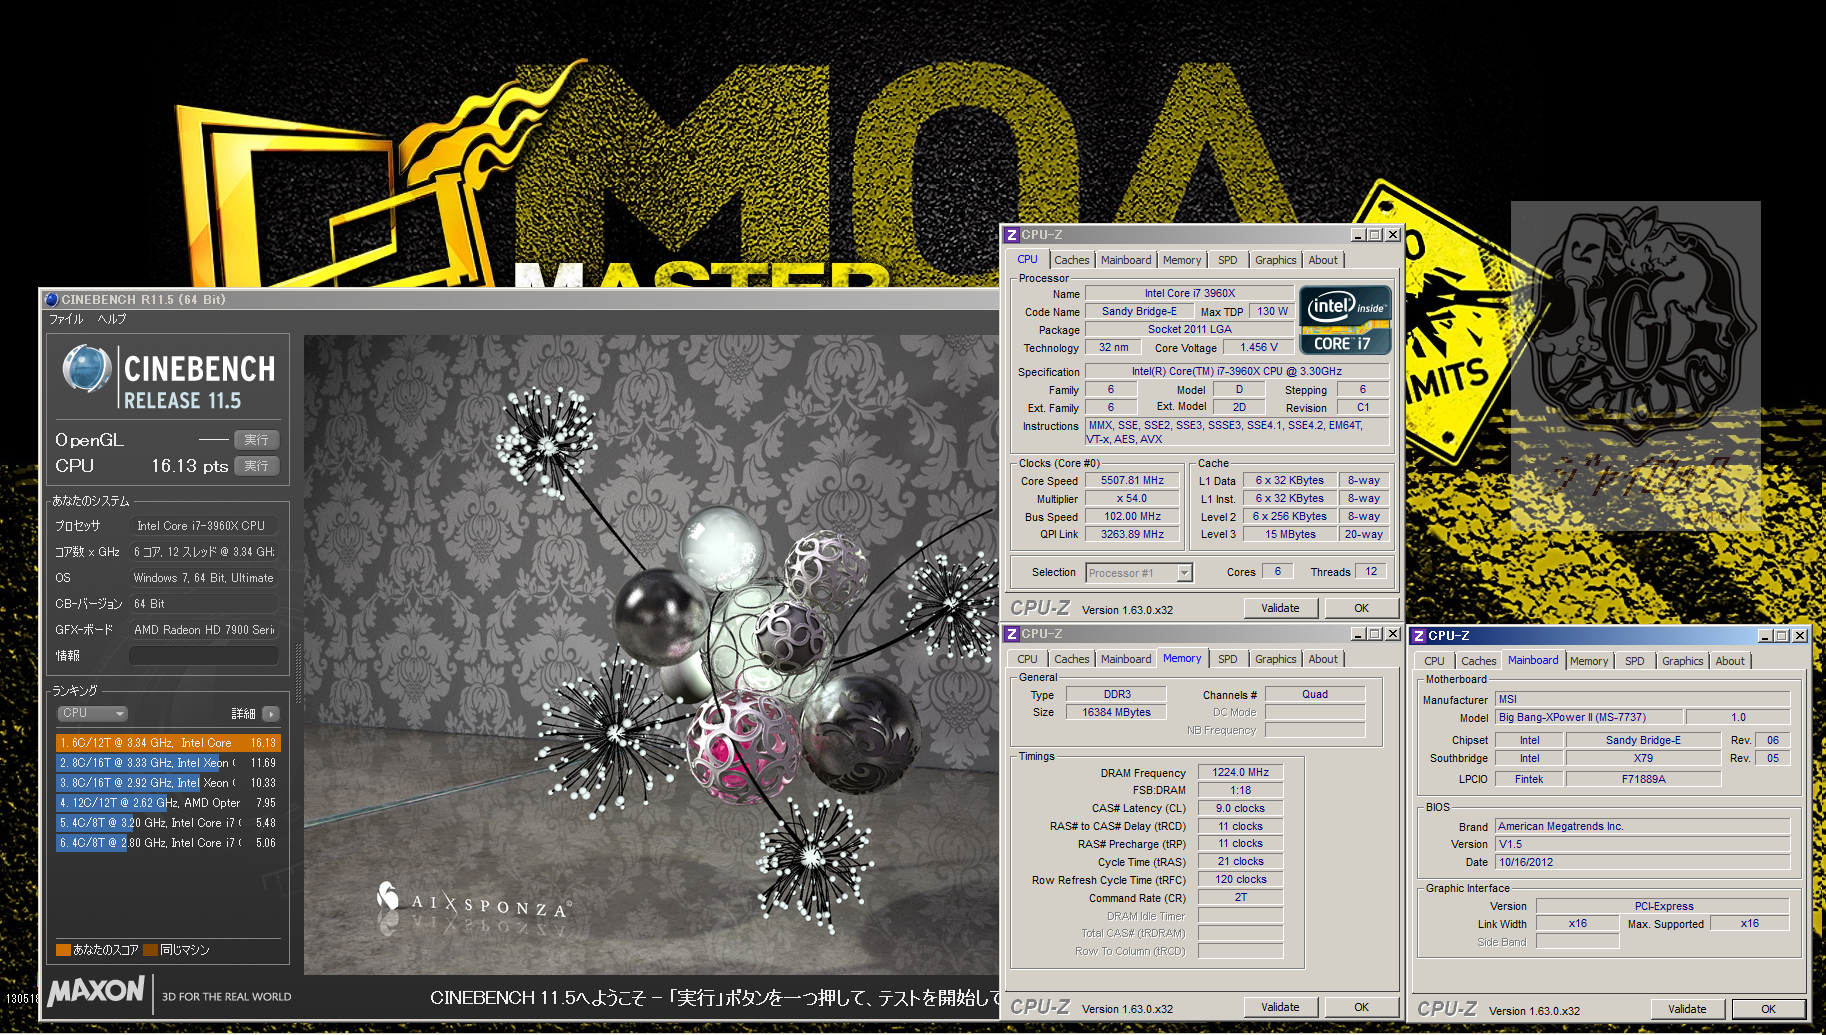The width and height of the screenshot is (1826, 1035).
Task: Click OK in CPU-Z Mainboard window
Action: click(1768, 1009)
